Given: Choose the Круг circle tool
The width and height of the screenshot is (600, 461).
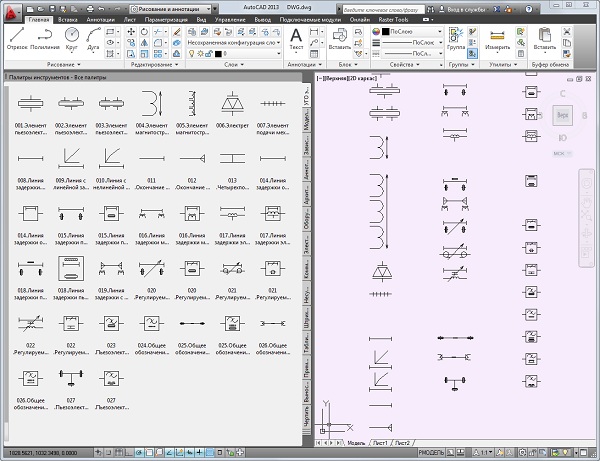Looking at the screenshot, I should pyautogui.click(x=72, y=37).
